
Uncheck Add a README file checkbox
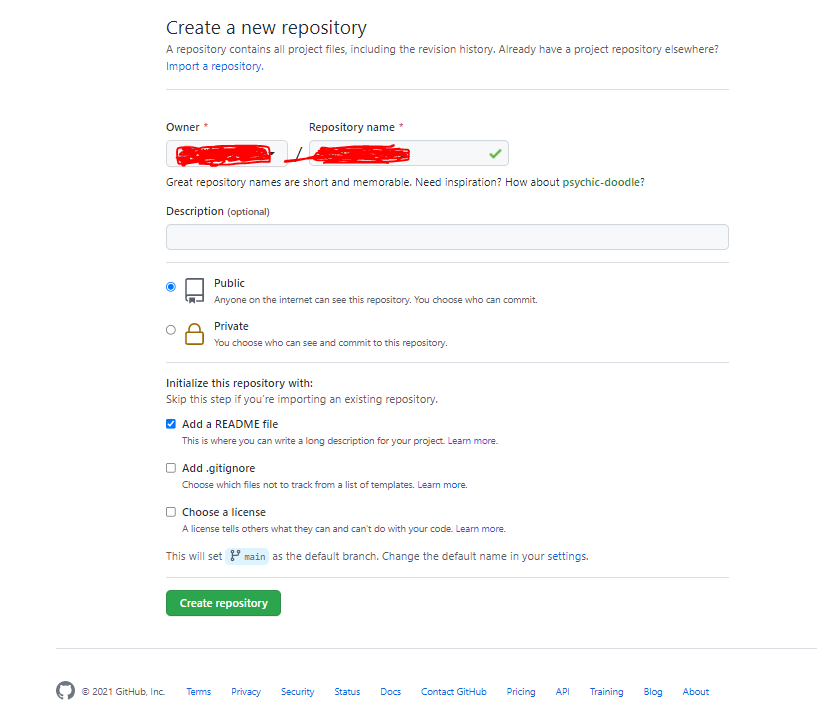point(171,424)
